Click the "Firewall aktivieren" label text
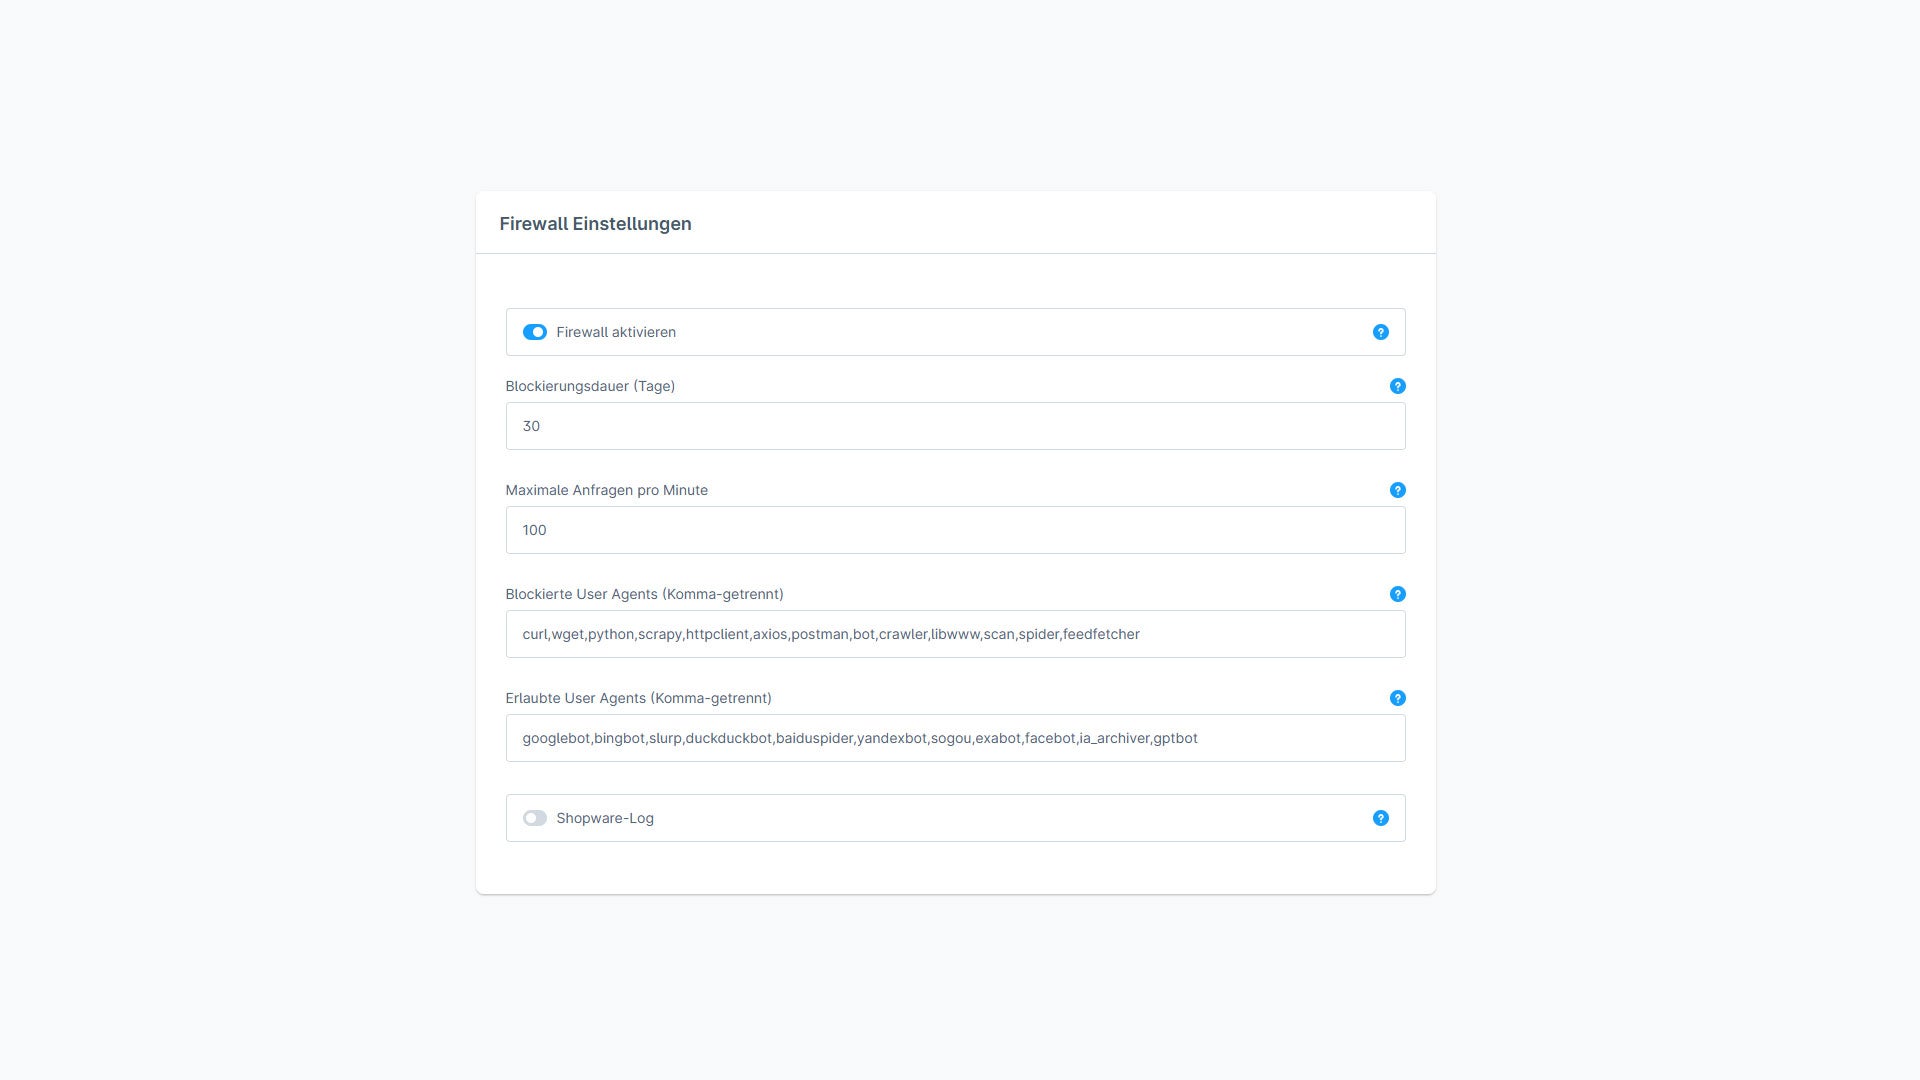The height and width of the screenshot is (1080, 1920). pos(616,332)
